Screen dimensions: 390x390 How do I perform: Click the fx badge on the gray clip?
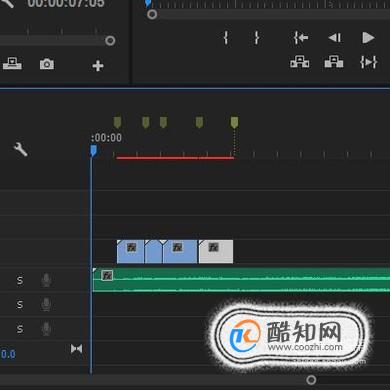click(x=213, y=247)
